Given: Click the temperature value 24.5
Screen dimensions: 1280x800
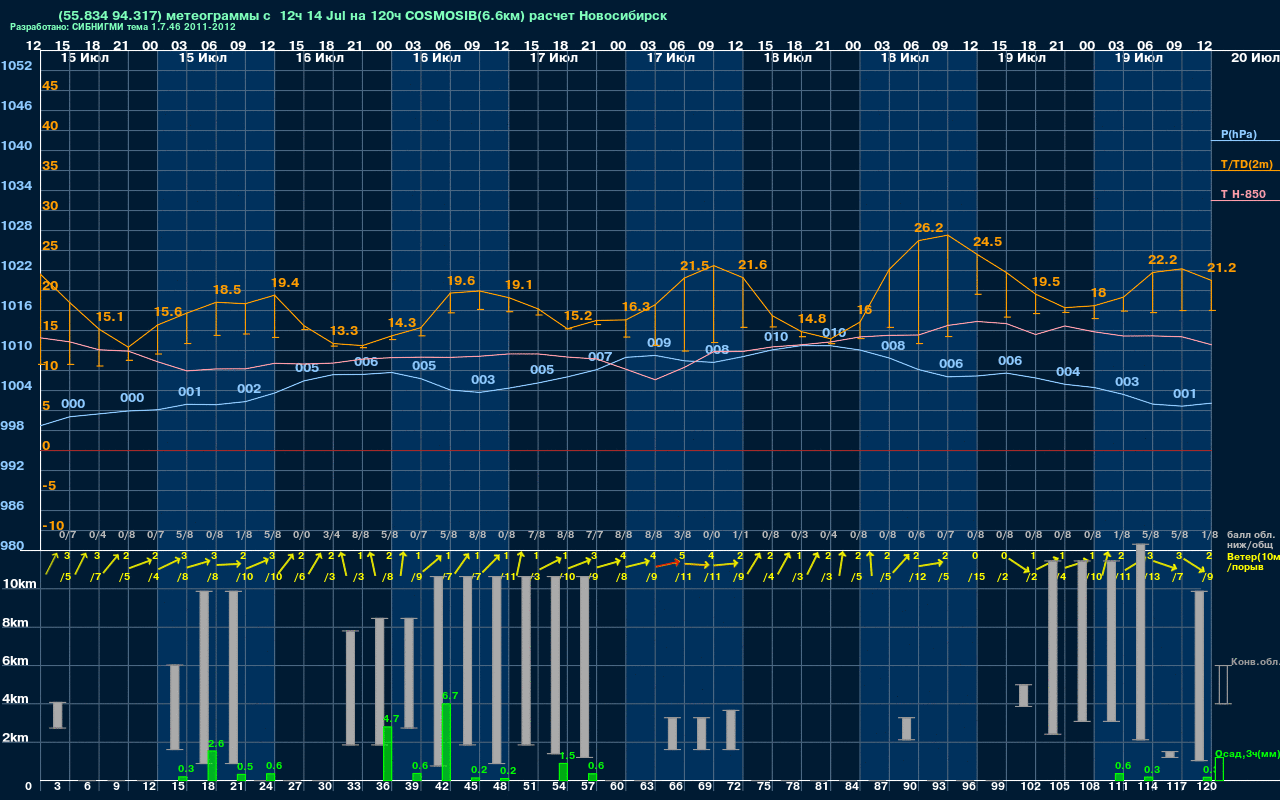Looking at the screenshot, I should pyautogui.click(x=987, y=242).
